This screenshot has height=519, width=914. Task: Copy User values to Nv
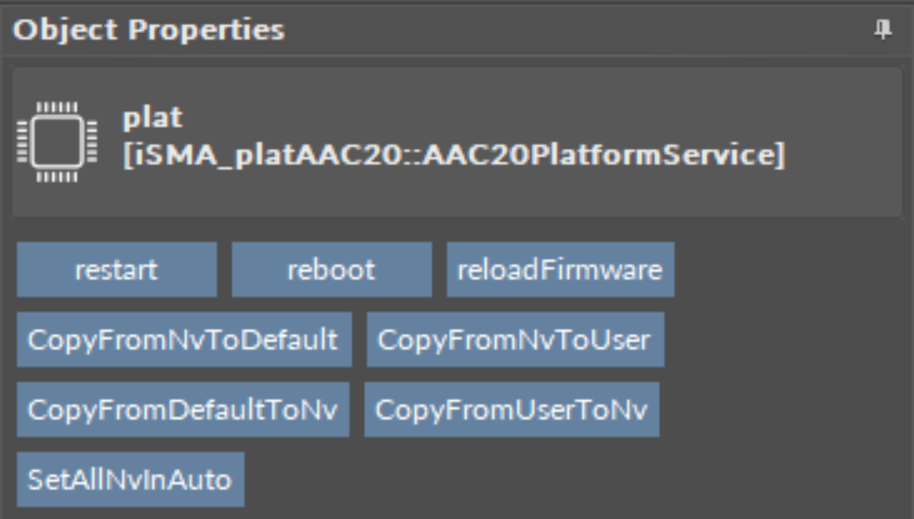(x=511, y=410)
